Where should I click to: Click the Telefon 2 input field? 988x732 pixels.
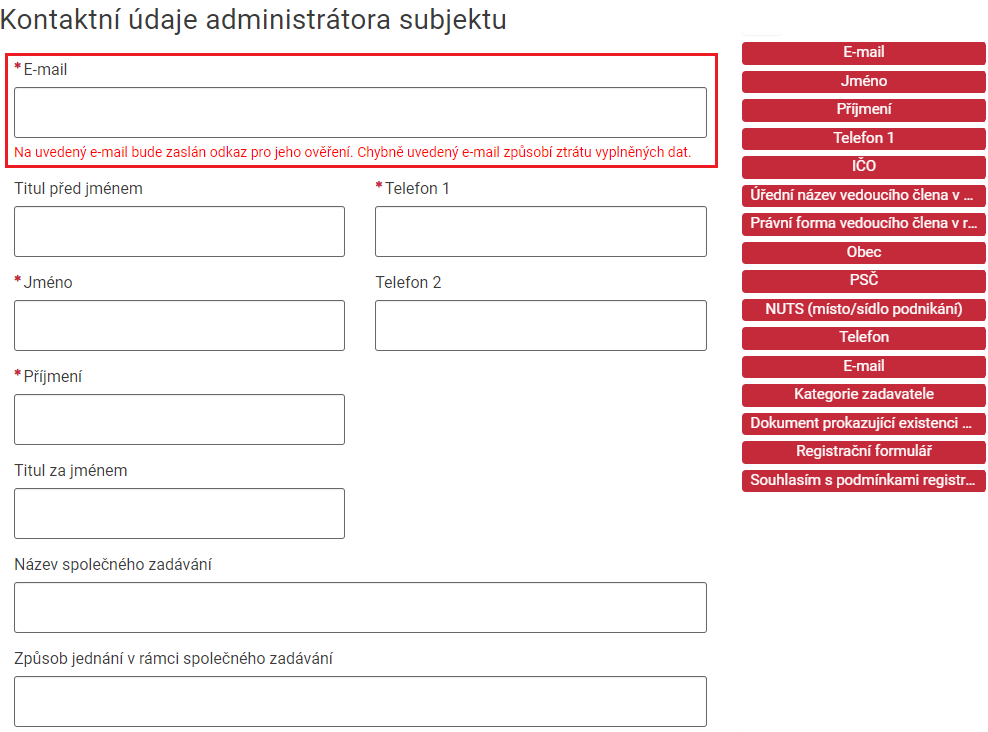click(x=540, y=326)
